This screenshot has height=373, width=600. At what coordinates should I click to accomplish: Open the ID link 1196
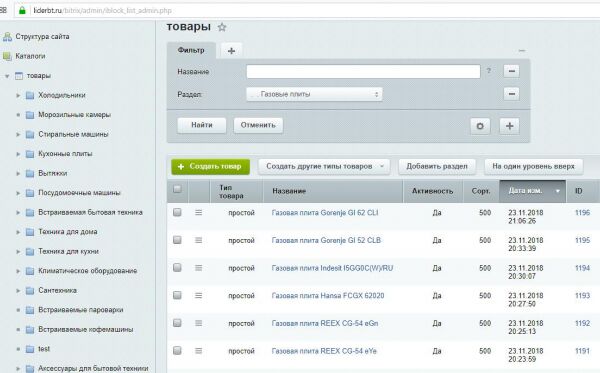[582, 213]
